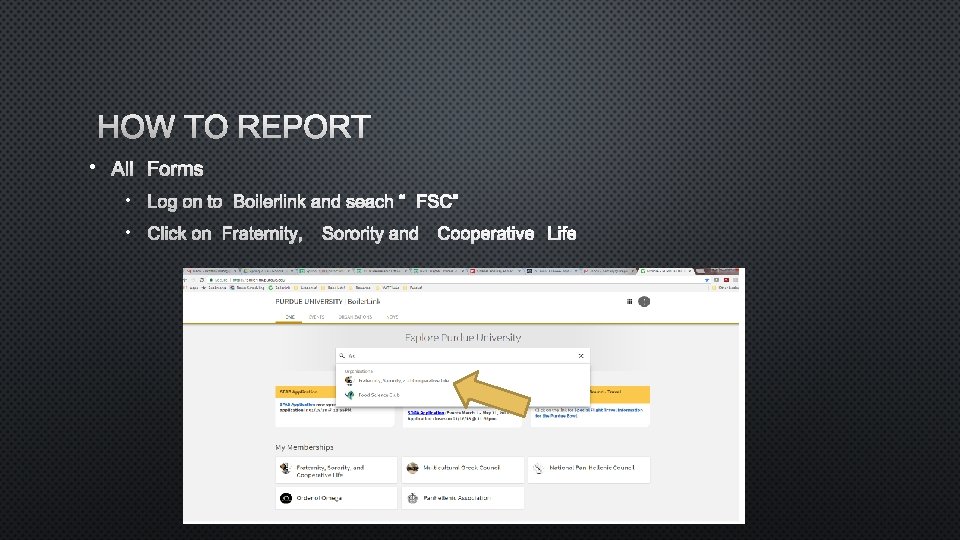
Task: Click the Multicultural Greek Council logo
Action: coord(413,468)
